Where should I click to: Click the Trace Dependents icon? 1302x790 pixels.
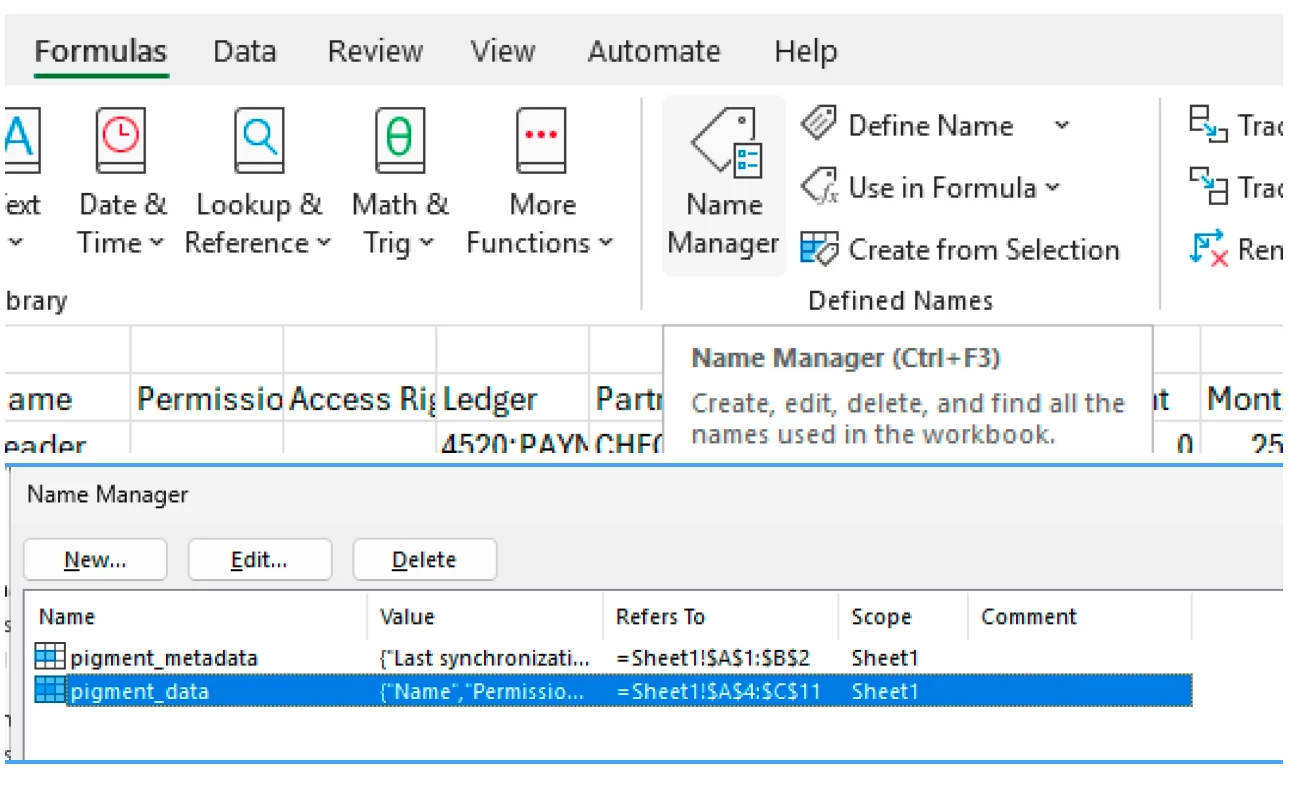pos(1208,187)
